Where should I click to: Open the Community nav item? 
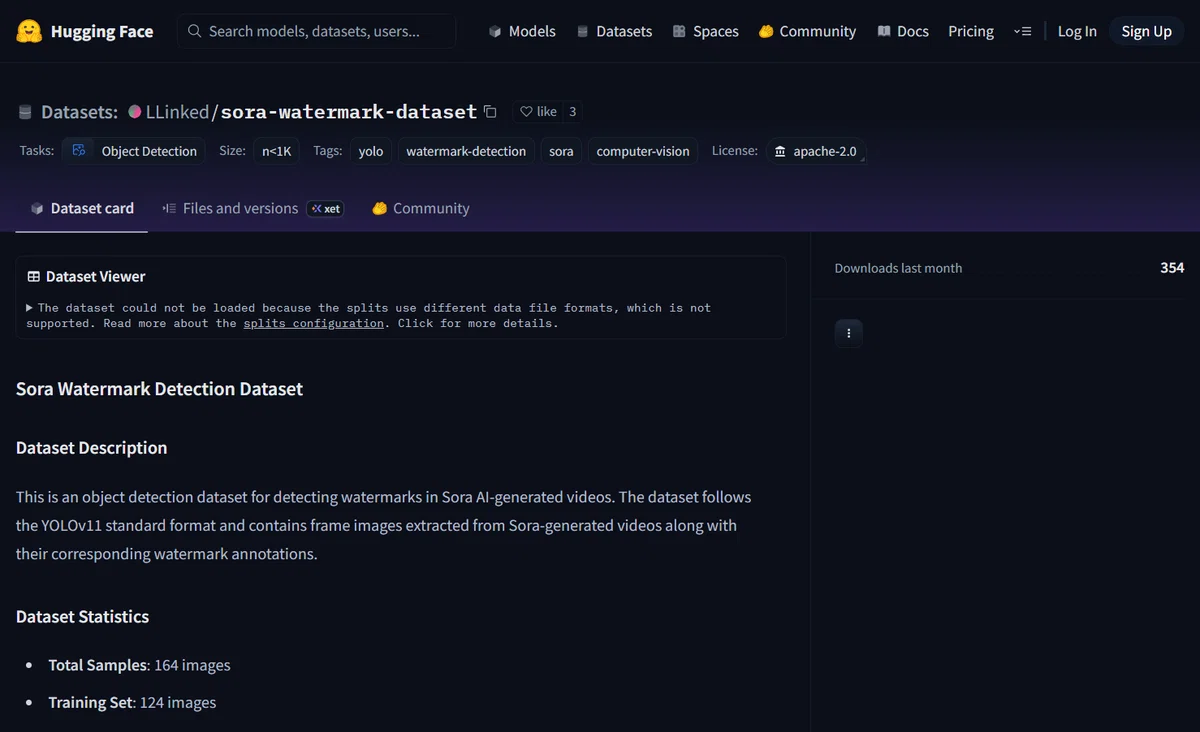click(x=807, y=31)
